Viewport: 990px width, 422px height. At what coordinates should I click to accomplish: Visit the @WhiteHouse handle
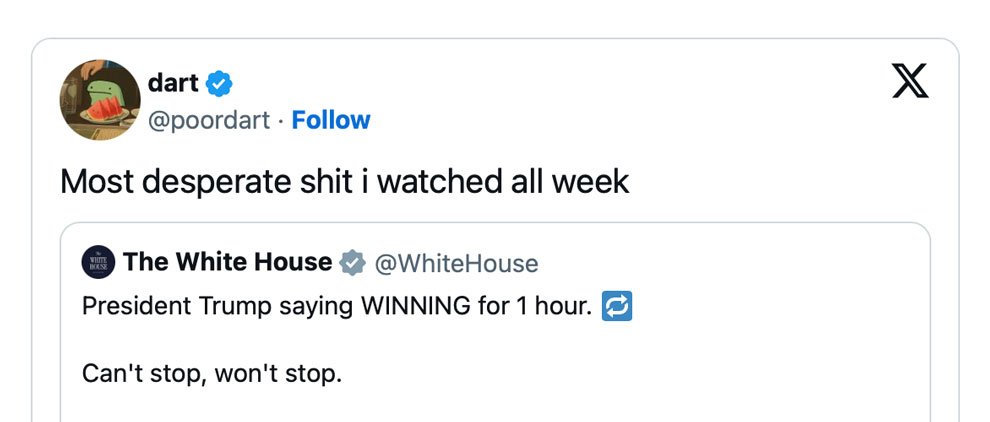click(456, 263)
